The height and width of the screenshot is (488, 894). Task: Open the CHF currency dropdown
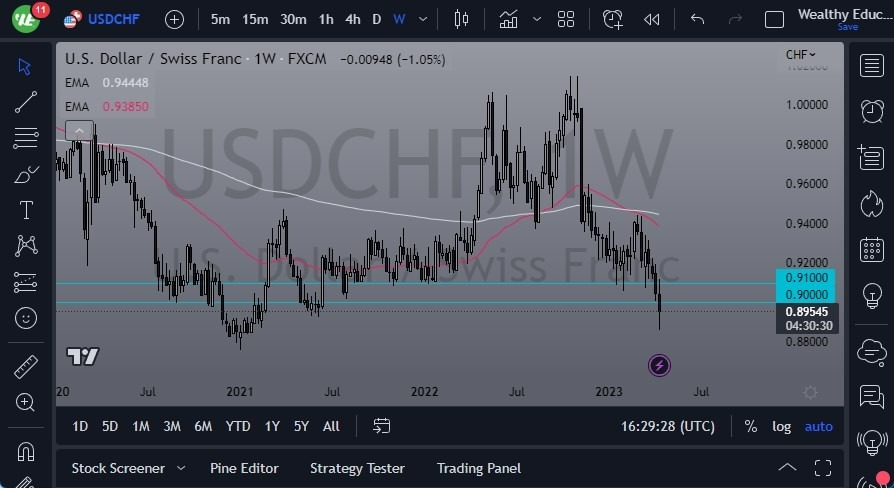800,55
